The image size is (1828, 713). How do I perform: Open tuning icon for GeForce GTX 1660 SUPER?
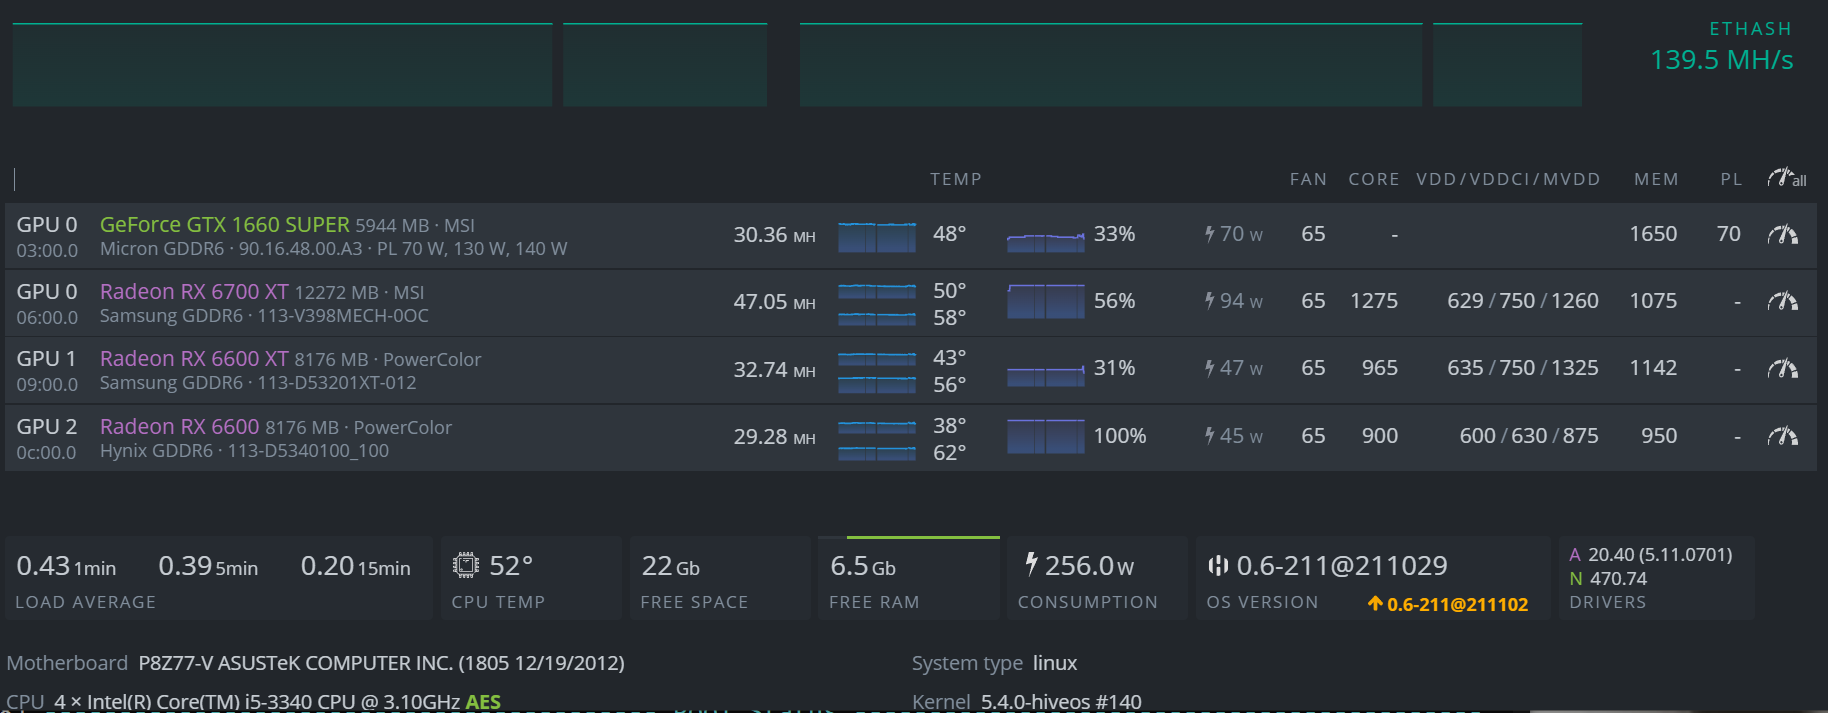tap(1782, 235)
